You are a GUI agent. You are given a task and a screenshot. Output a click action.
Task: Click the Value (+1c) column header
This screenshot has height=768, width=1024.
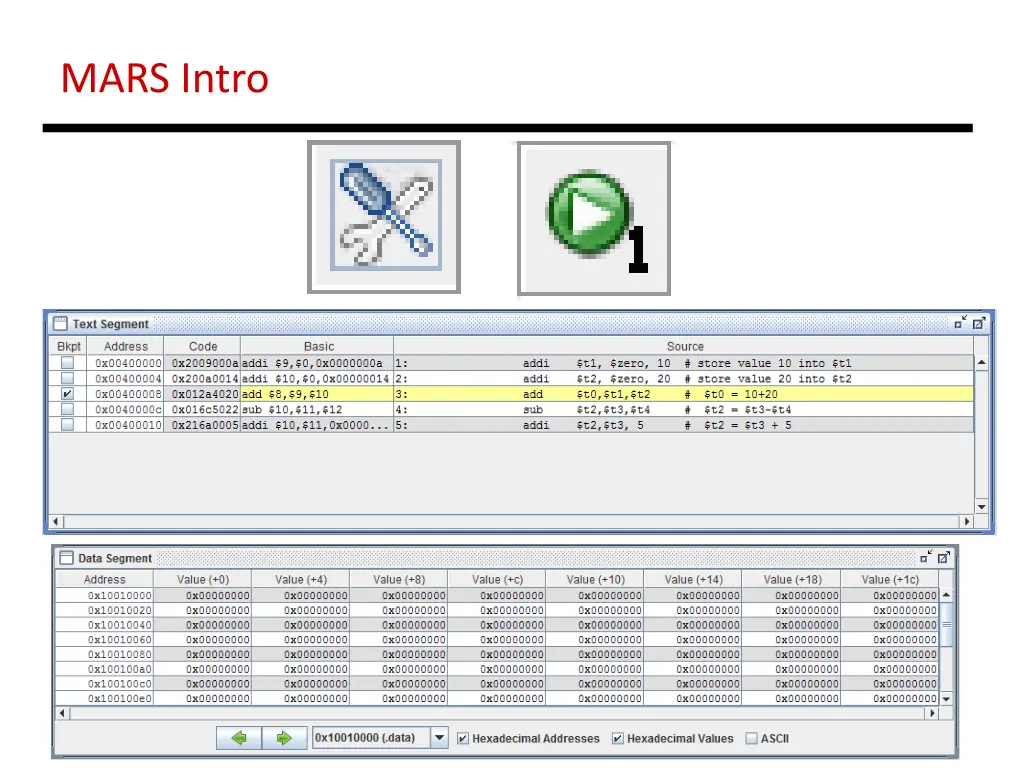(890, 579)
